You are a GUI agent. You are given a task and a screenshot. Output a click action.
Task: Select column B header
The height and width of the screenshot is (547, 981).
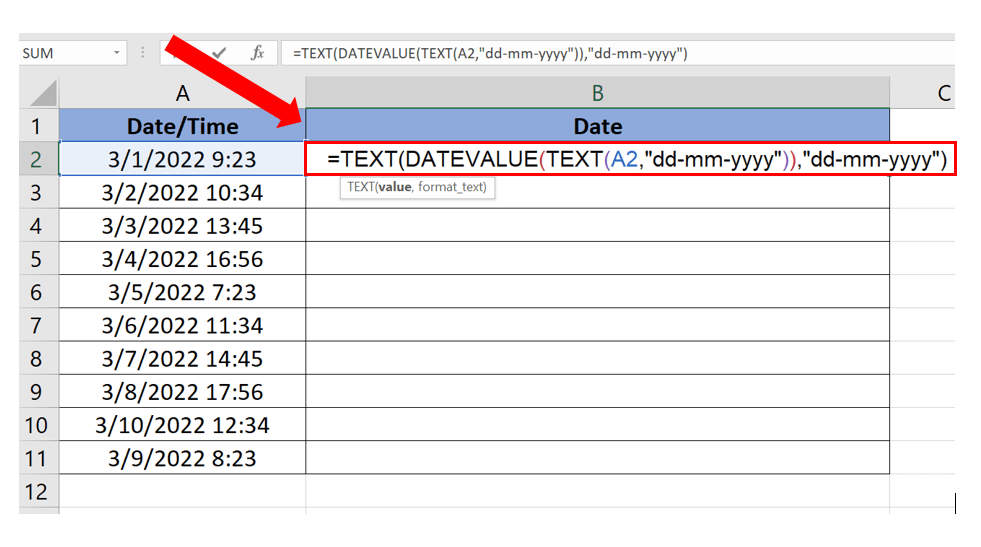[x=597, y=93]
